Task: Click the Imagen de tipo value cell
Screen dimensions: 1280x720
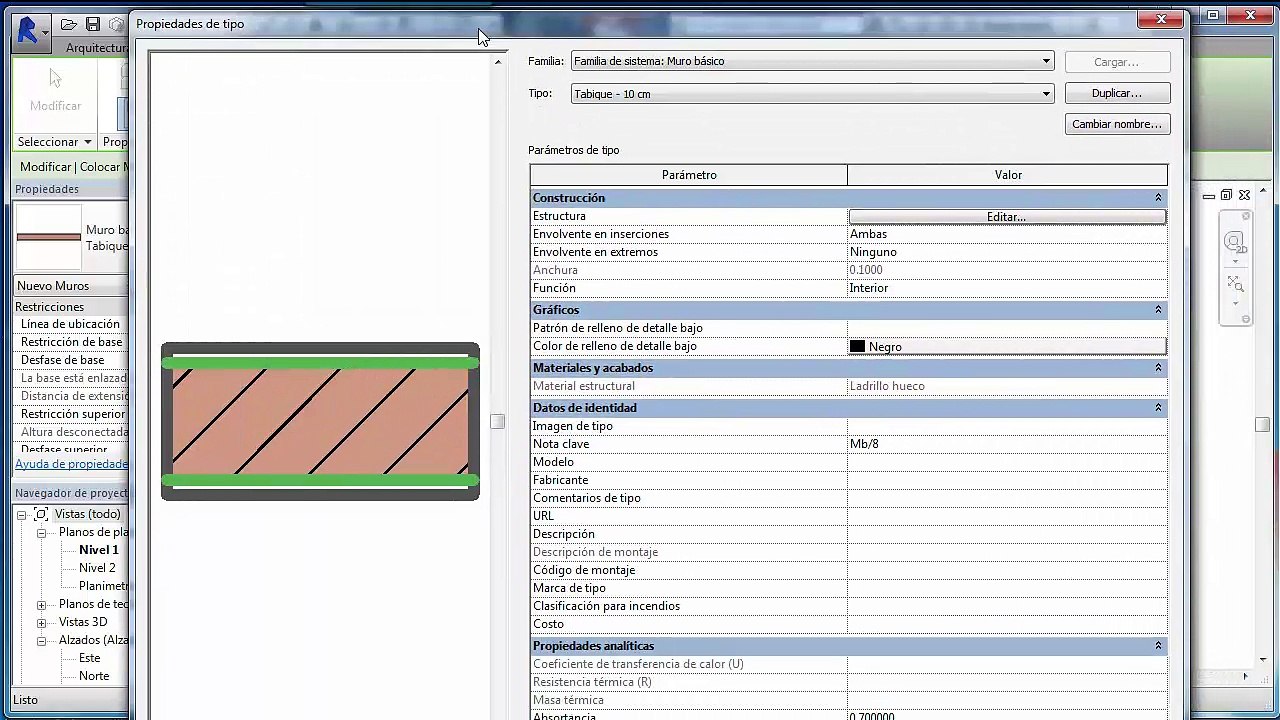Action: 1007,426
